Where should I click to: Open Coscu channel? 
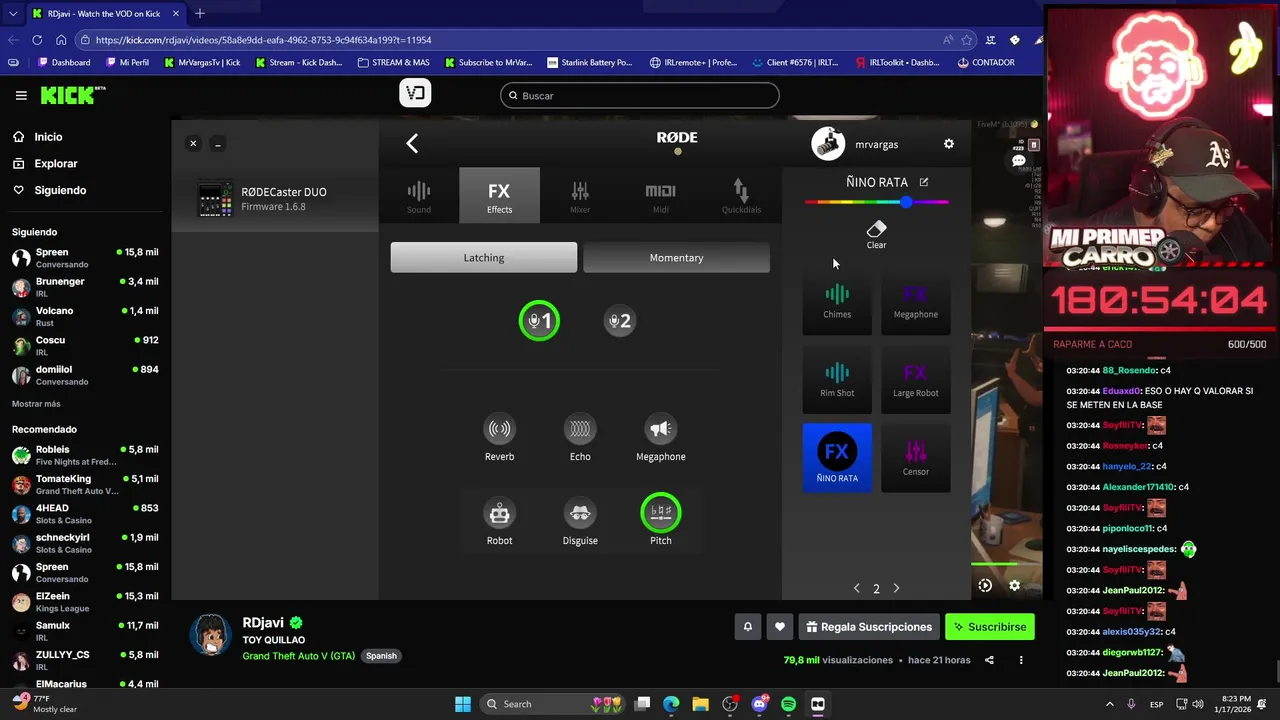tap(85, 346)
